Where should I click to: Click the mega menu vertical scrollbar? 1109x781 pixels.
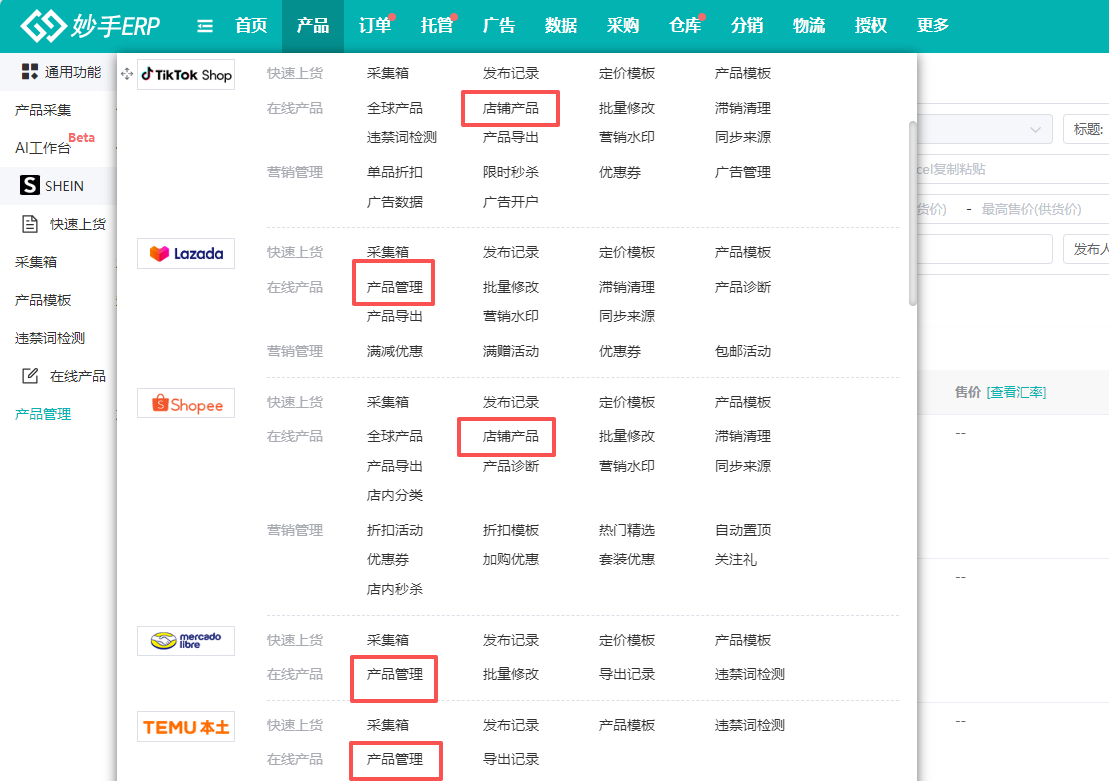912,214
